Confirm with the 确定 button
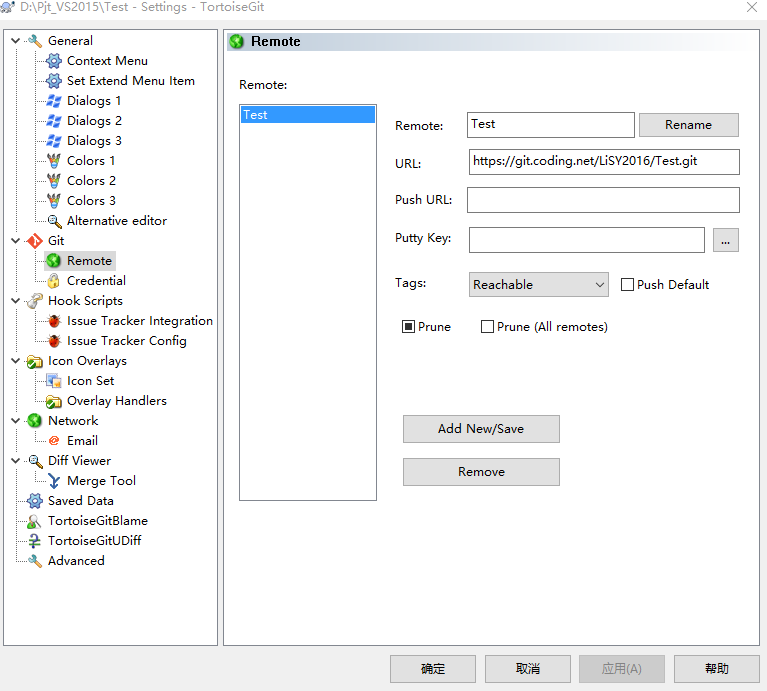 433,669
